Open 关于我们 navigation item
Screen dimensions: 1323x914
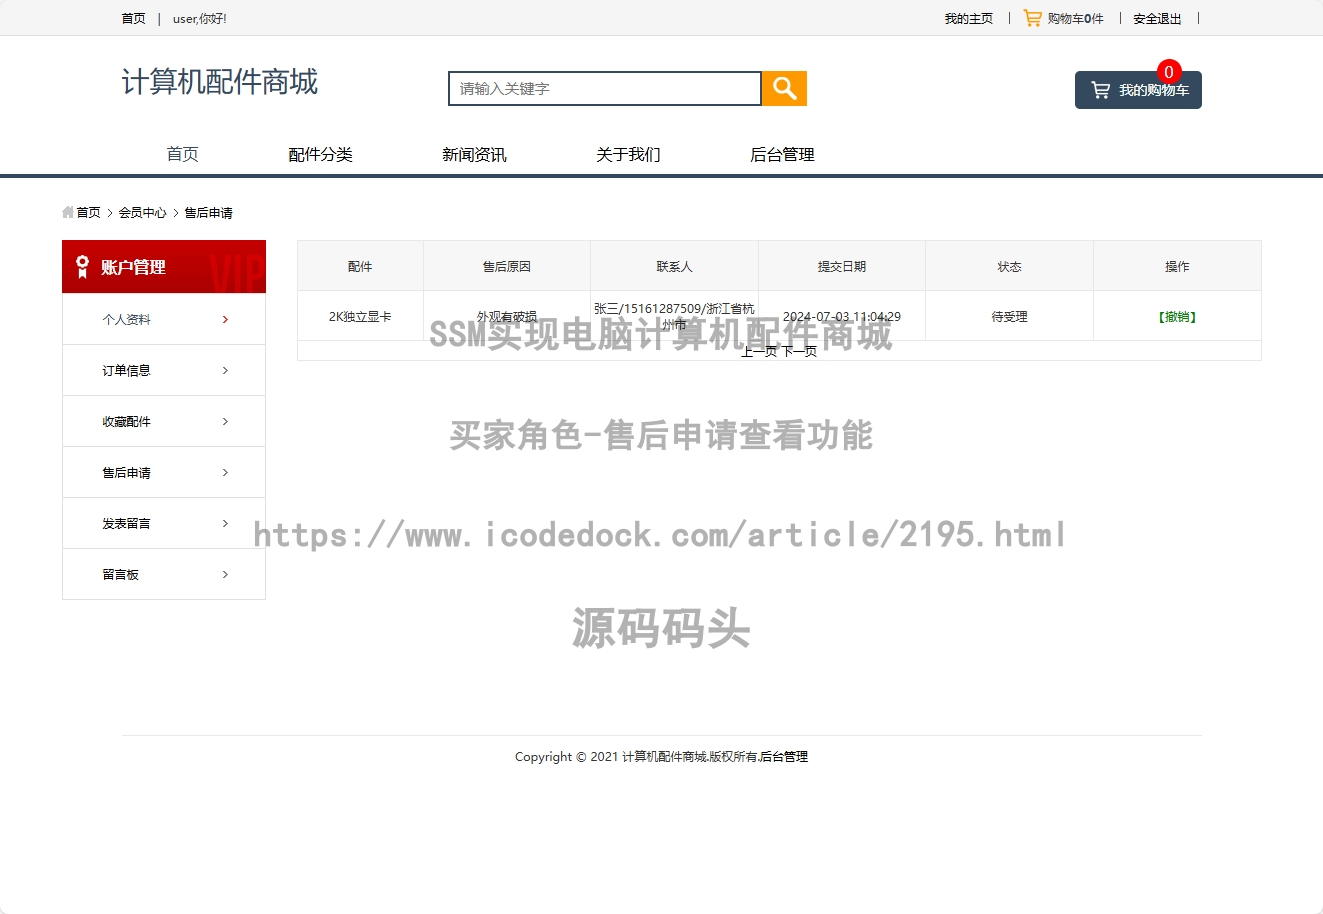628,154
